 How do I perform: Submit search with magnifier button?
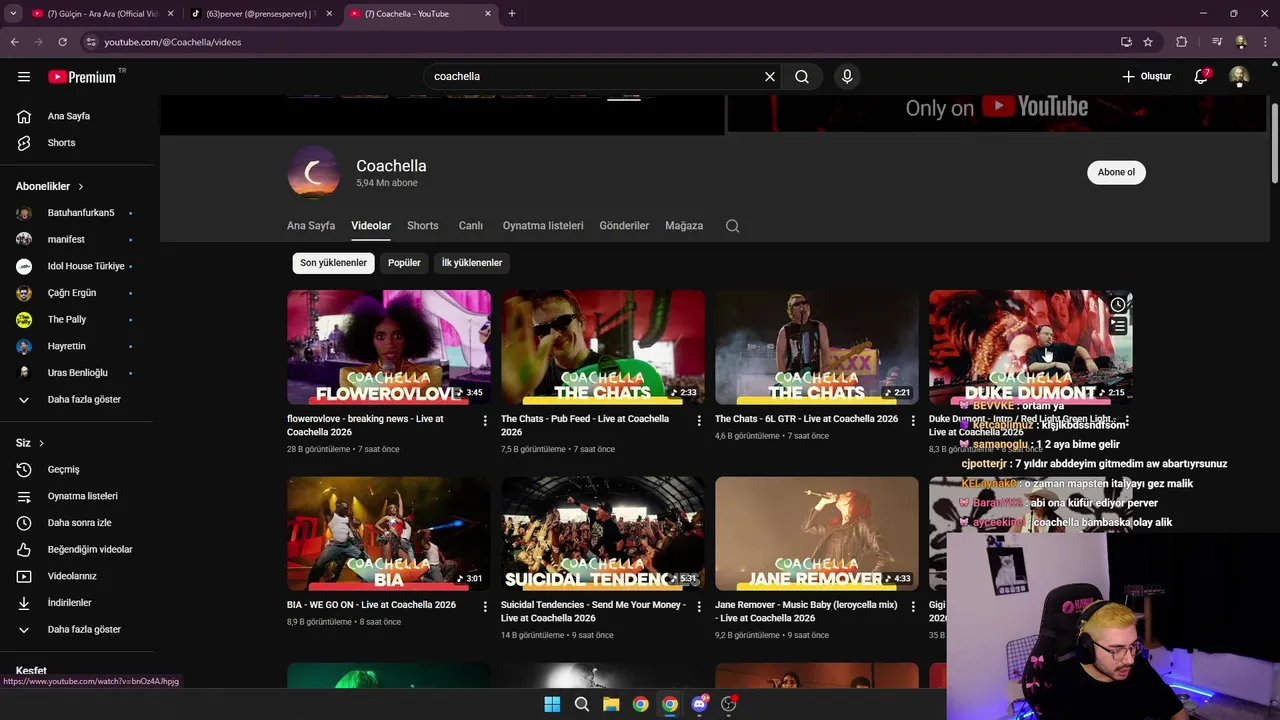(802, 76)
